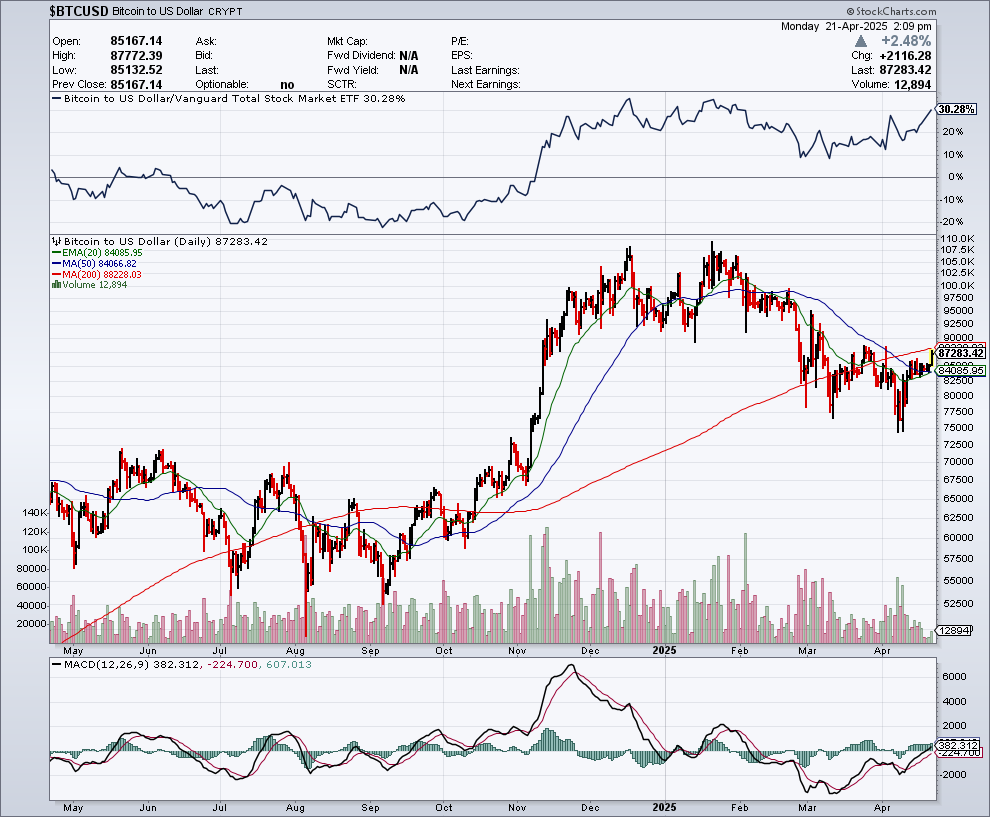The height and width of the screenshot is (817, 990).
Task: Click the 382.312 MACD axis tag
Action: pyautogui.click(x=960, y=745)
